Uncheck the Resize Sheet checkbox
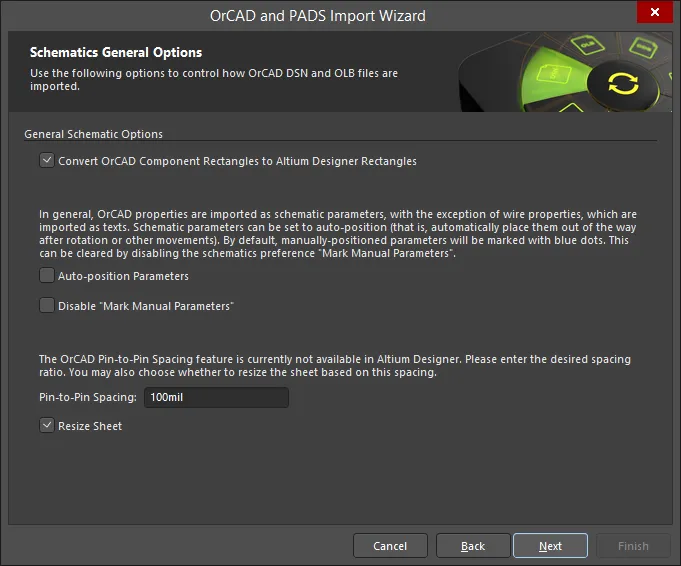This screenshot has height=566, width=681. [46, 425]
